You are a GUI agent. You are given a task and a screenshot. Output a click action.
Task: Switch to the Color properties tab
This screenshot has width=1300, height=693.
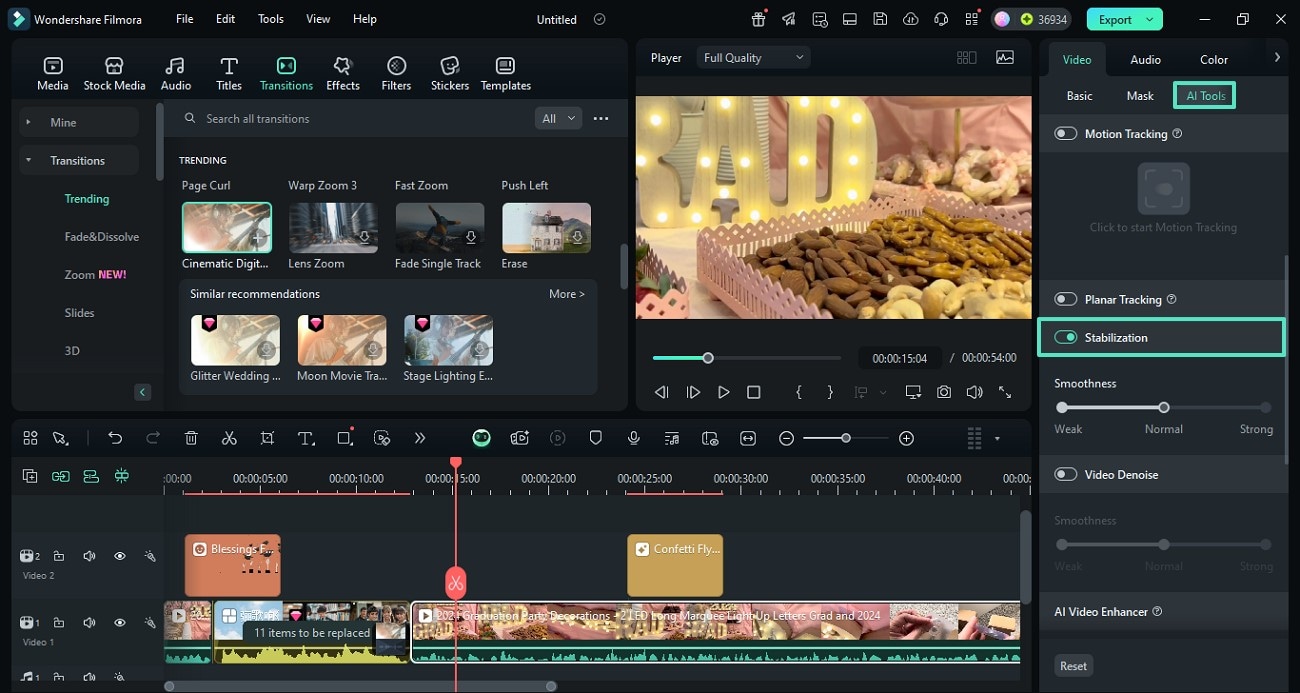1214,60
